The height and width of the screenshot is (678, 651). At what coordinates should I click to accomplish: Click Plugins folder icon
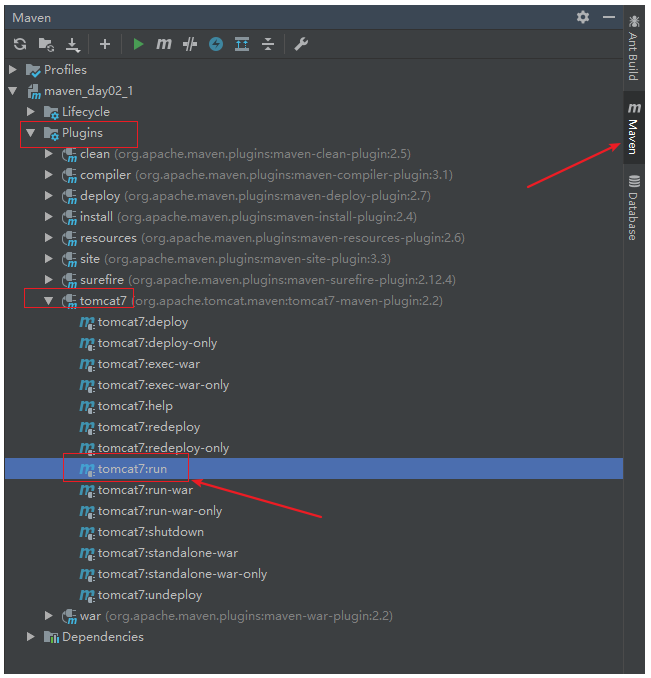coord(51,133)
